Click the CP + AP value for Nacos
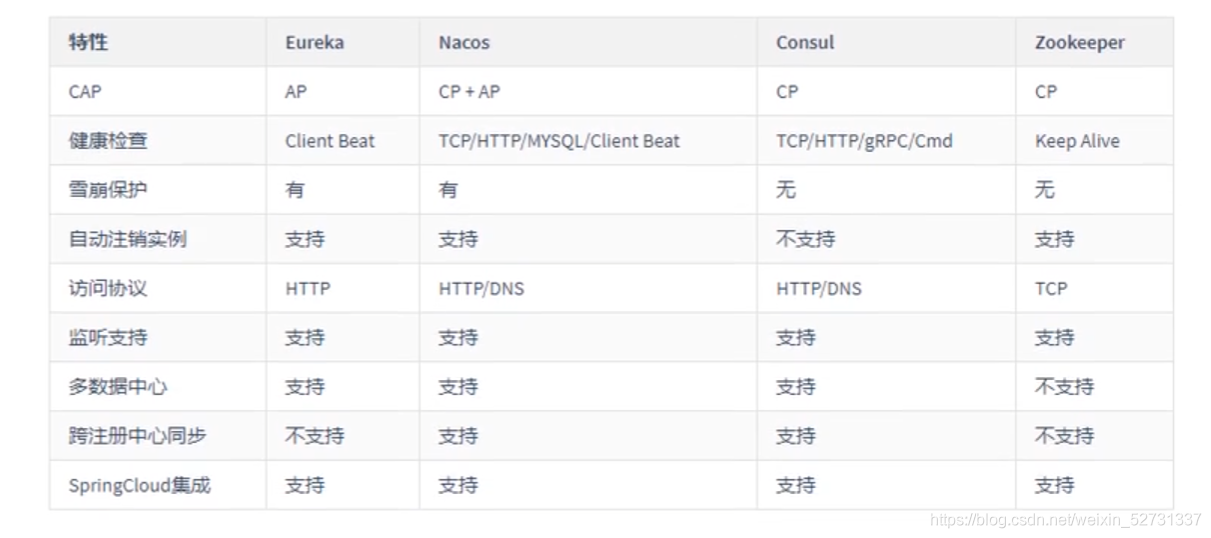The width and height of the screenshot is (1211, 538). pyautogui.click(x=469, y=92)
